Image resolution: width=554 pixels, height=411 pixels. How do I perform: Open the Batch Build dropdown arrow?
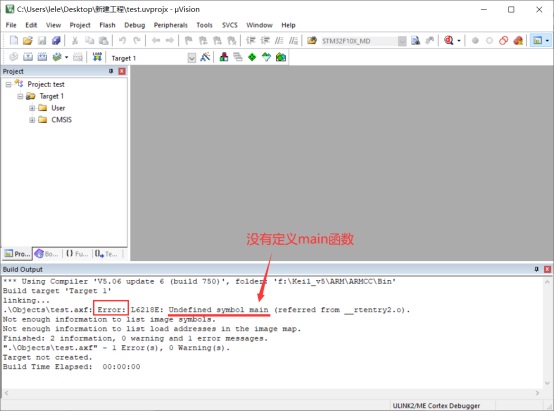[66, 57]
